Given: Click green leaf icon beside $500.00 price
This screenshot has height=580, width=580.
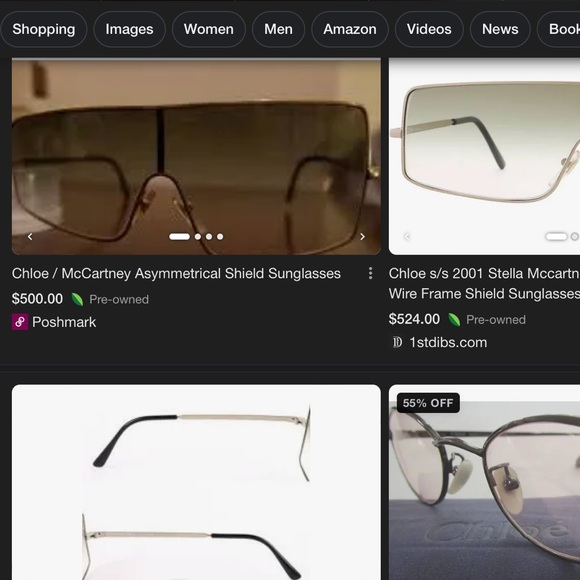Looking at the screenshot, I should [x=77, y=299].
